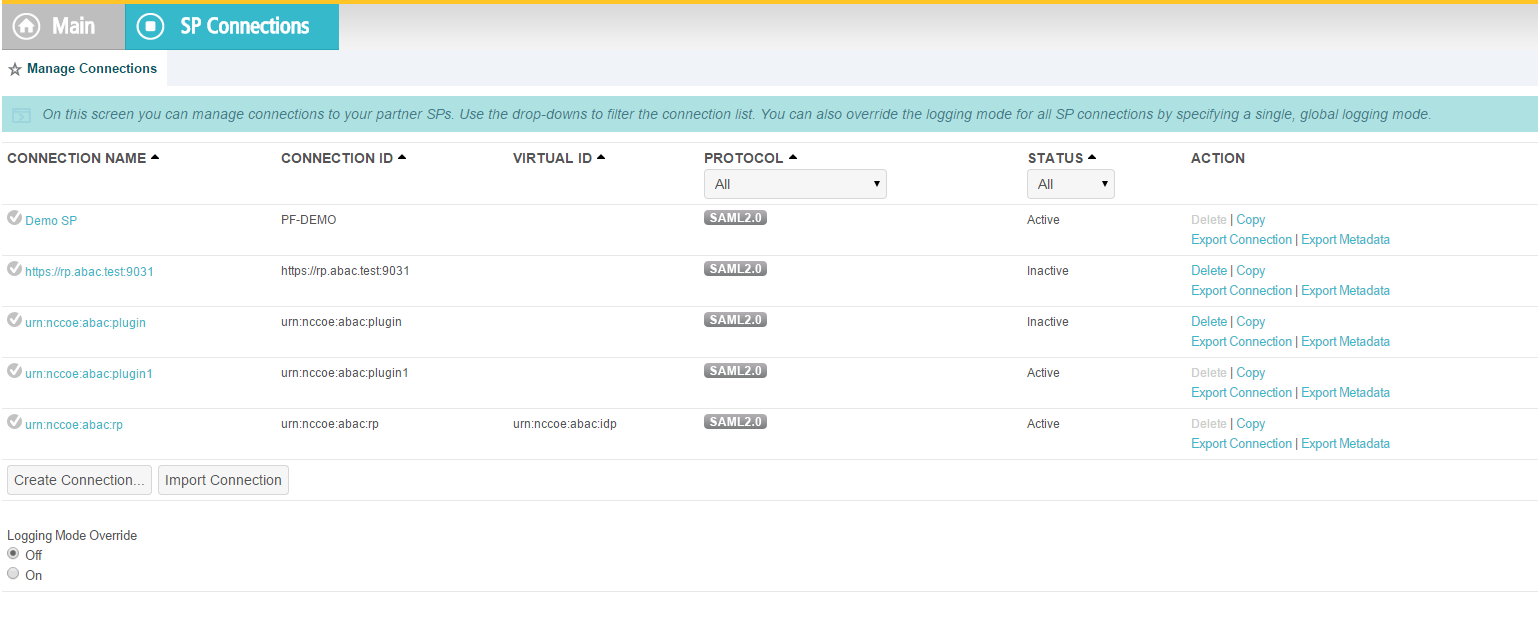1540x629 pixels.
Task: Export Connection for urn:nccoe:abac:plugin
Action: 1241,342
